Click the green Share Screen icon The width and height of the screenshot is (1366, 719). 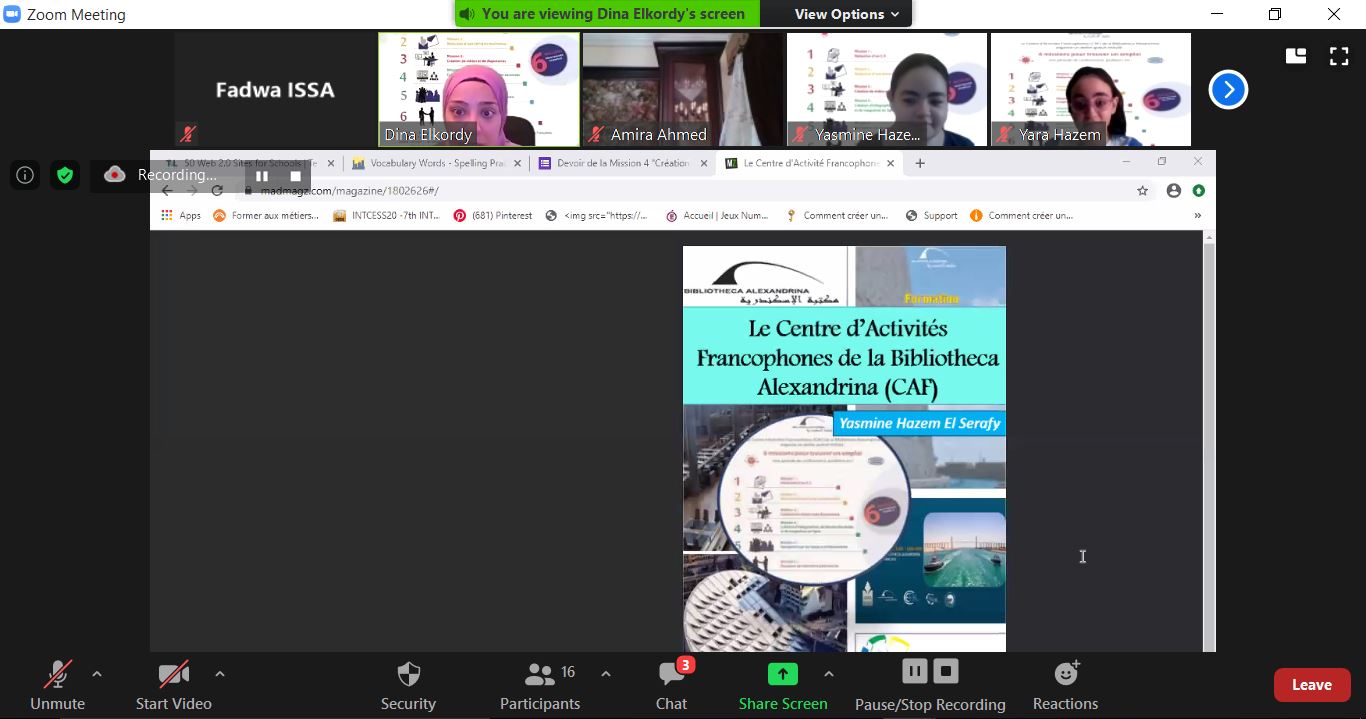click(782, 674)
